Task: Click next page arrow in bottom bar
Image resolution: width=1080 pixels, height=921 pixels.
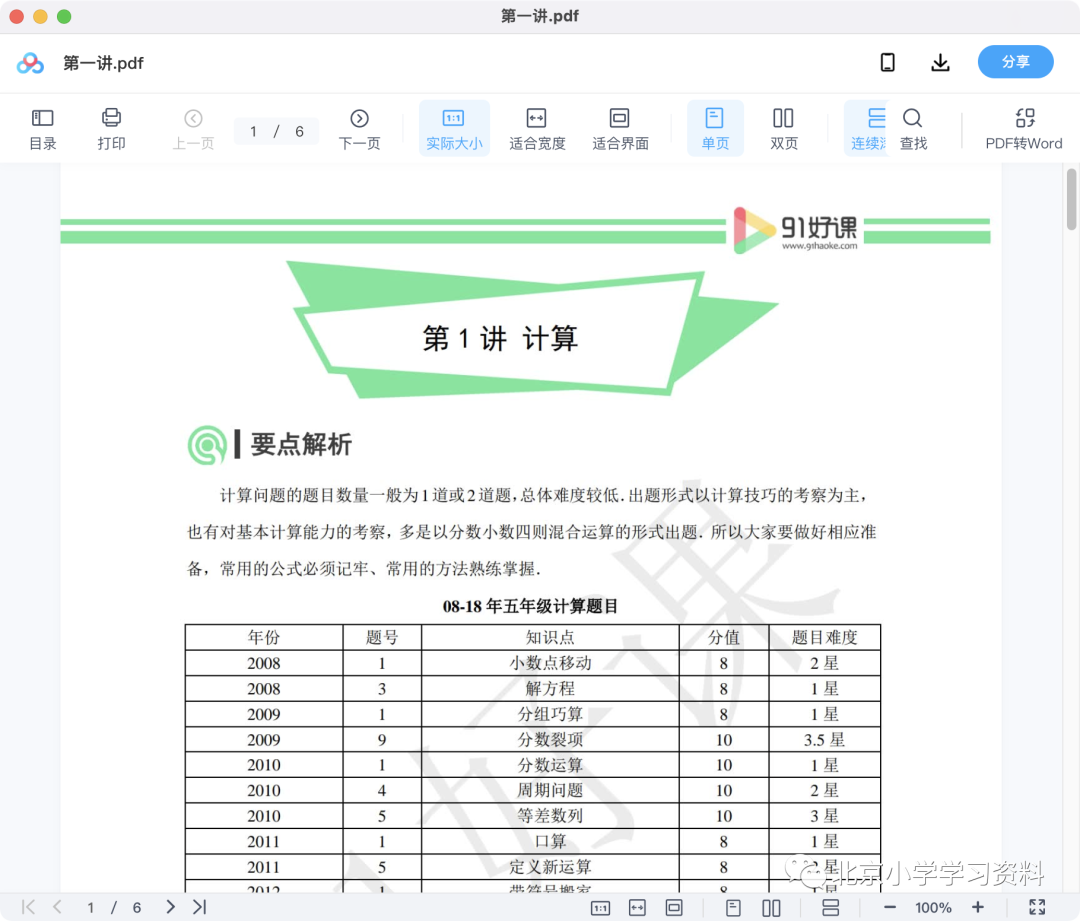Action: click(170, 907)
